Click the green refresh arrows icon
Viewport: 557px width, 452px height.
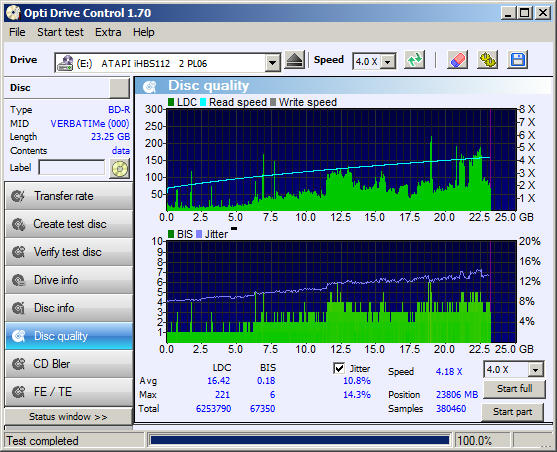415,60
